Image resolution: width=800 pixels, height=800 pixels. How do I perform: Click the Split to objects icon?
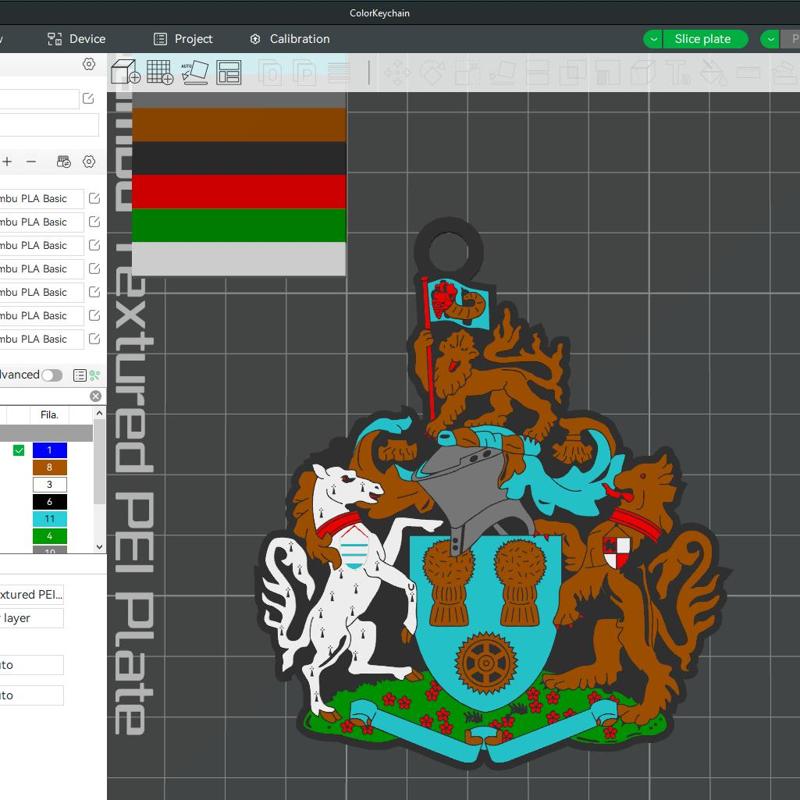(x=270, y=72)
